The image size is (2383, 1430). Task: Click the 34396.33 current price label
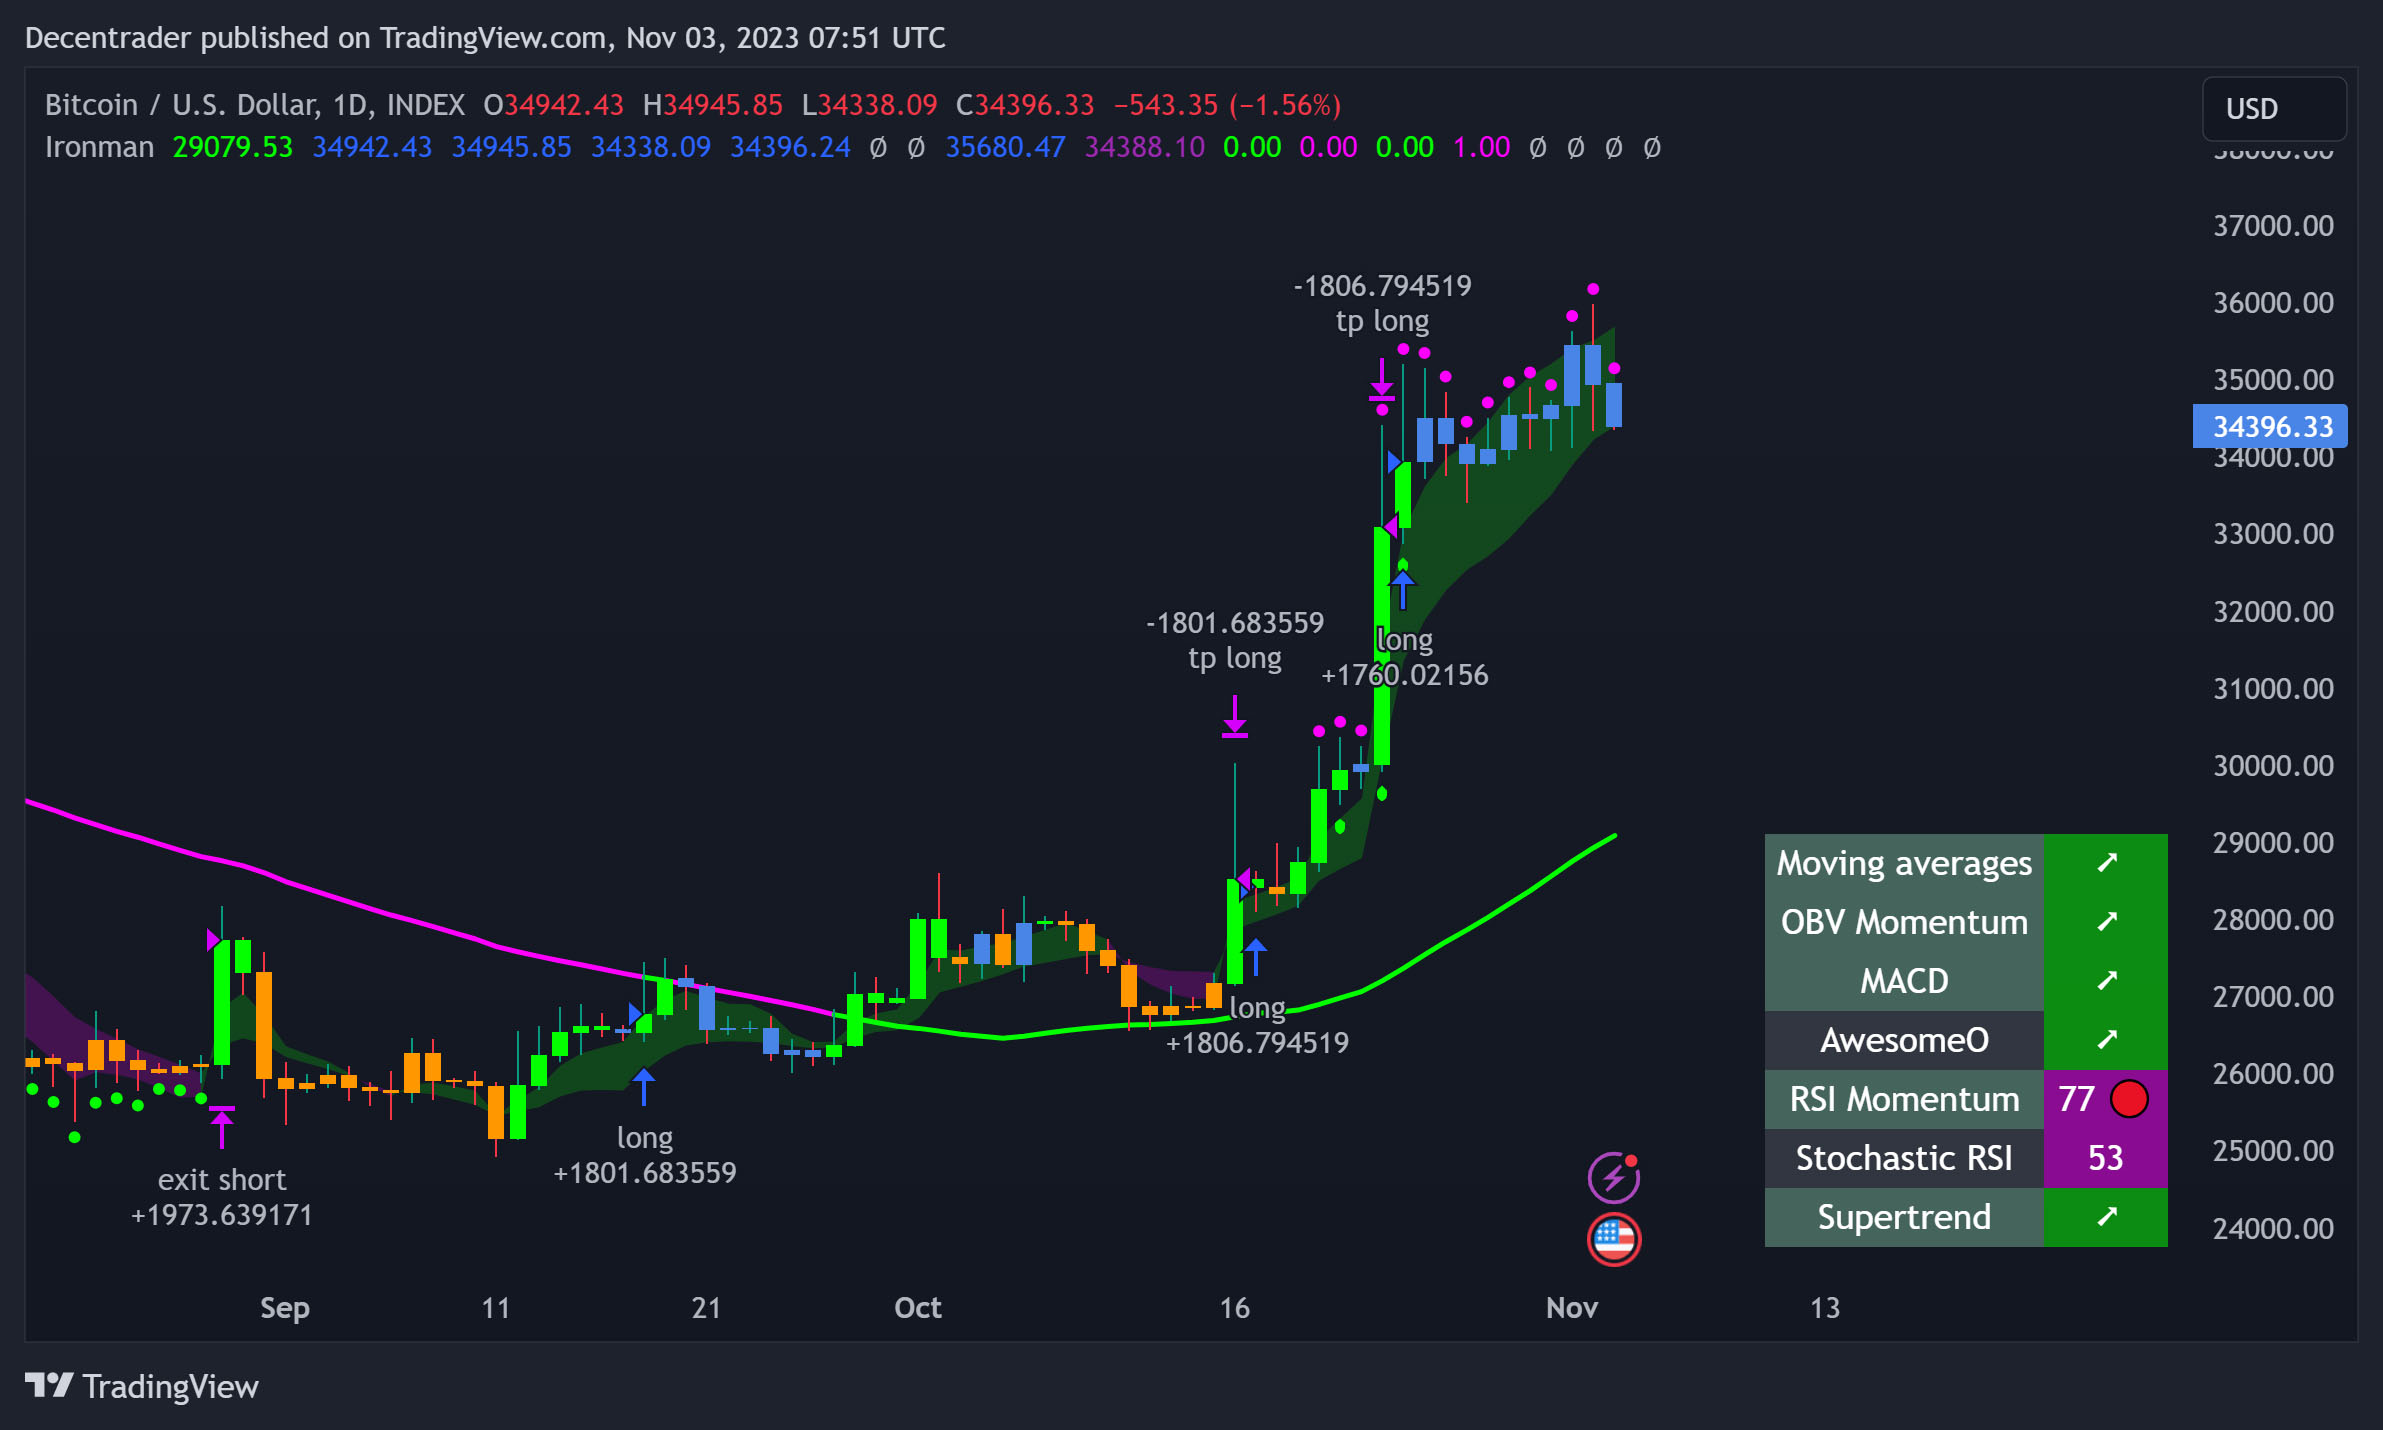[x=2270, y=427]
